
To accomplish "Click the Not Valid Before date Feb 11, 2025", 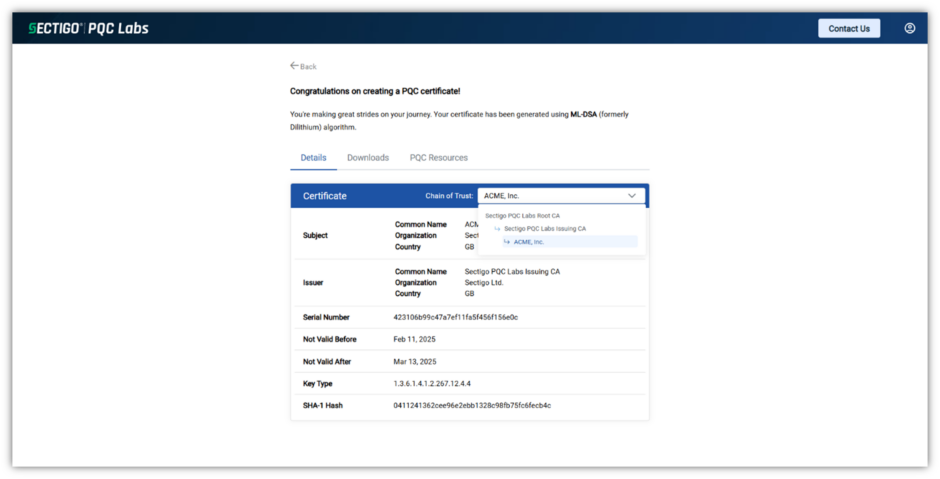I will tap(414, 339).
